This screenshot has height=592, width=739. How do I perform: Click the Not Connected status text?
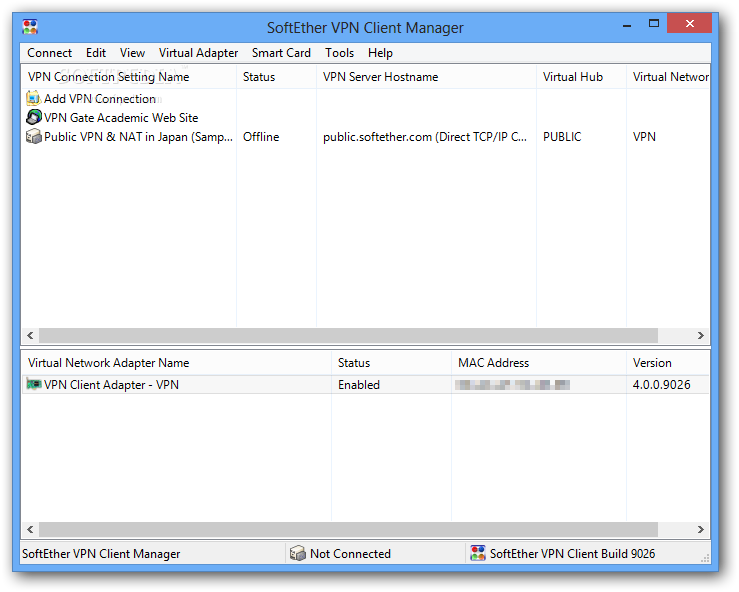[x=350, y=553]
